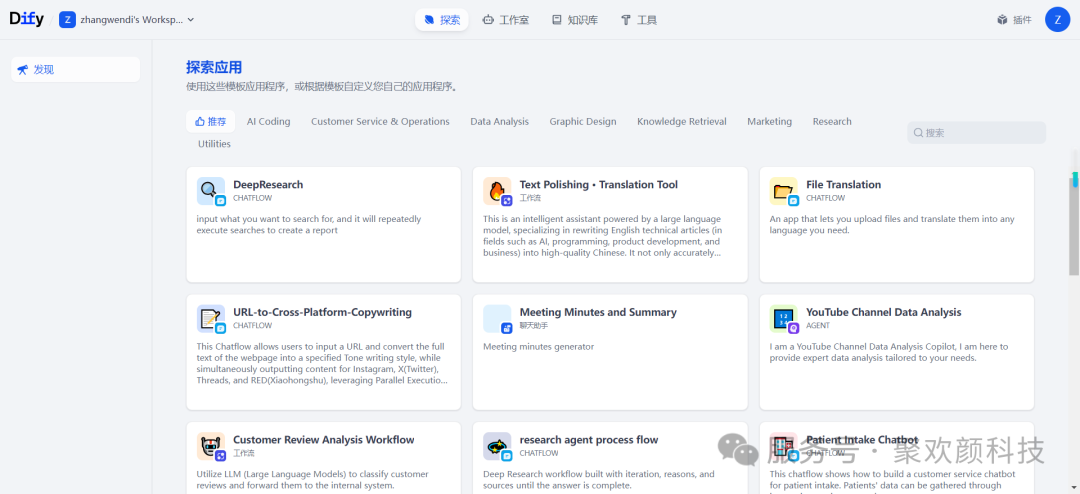Click the blue Z workspace avatar
This screenshot has width=1080, height=494.
coord(67,20)
